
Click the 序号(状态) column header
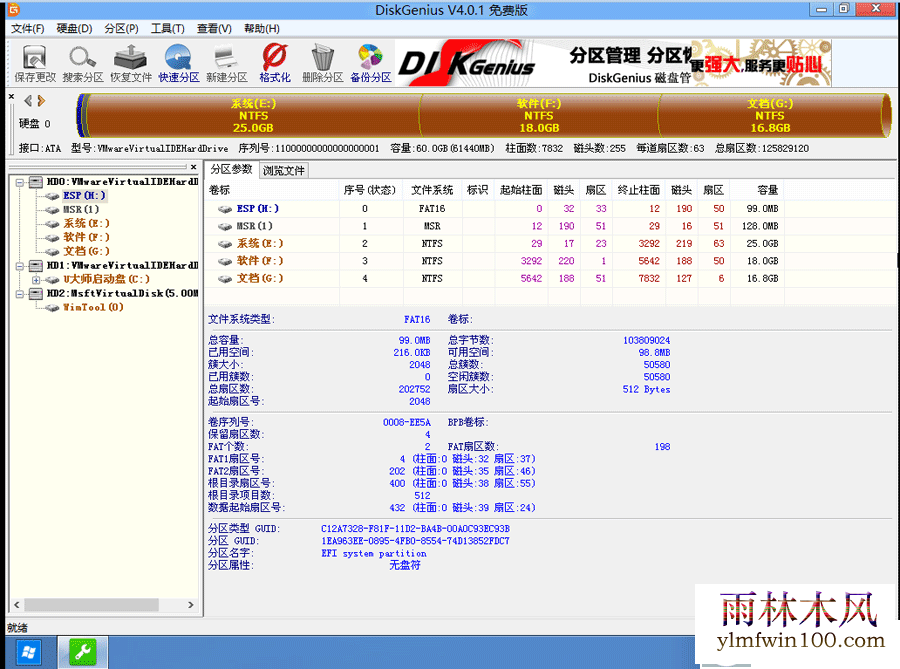point(371,190)
